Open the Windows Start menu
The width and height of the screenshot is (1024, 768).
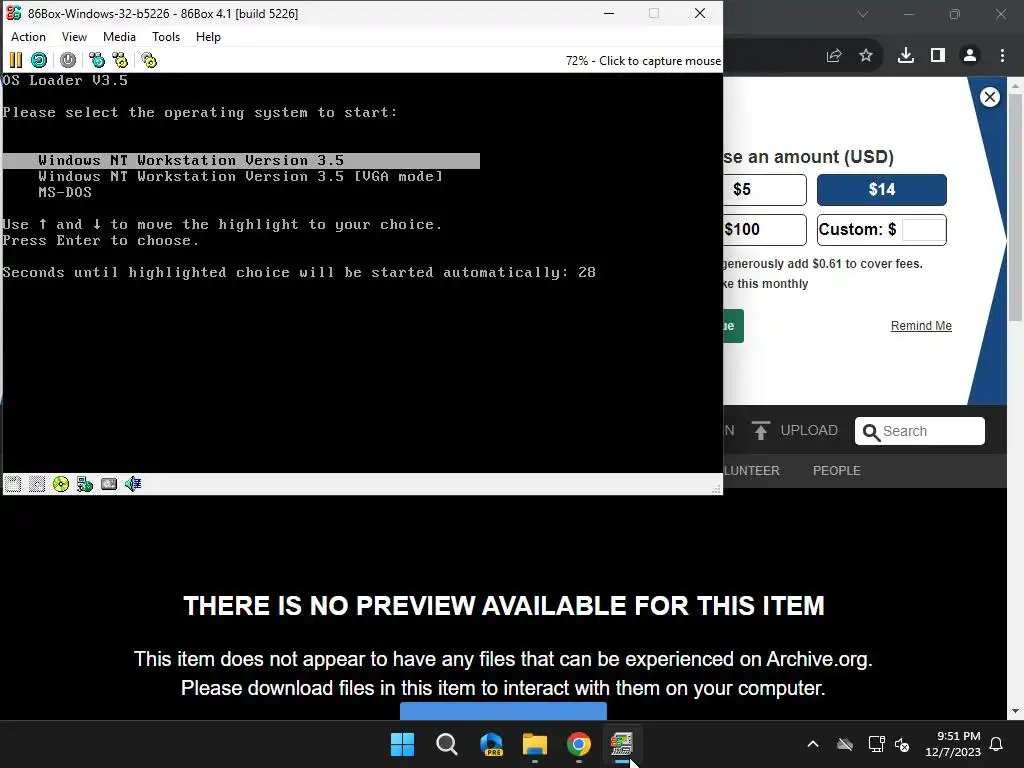[402, 744]
